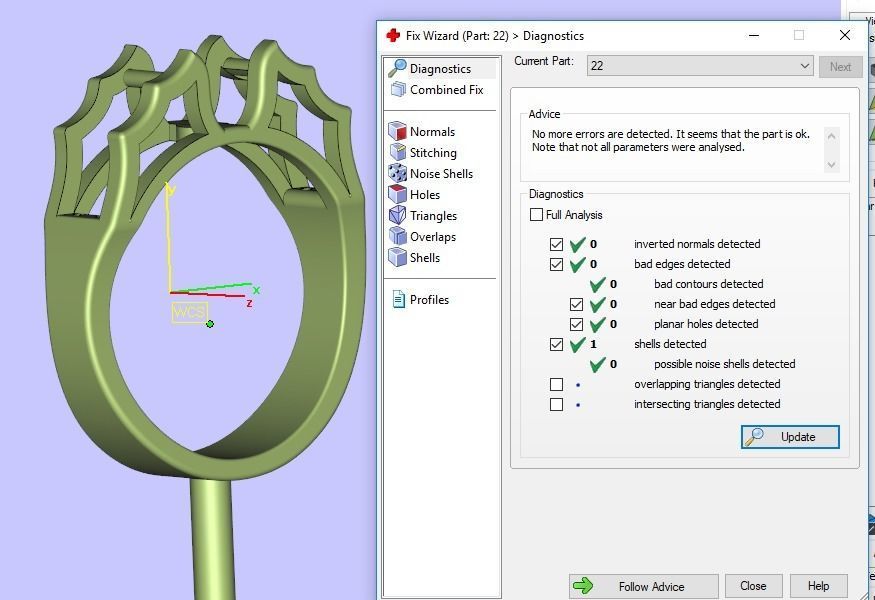Uncheck bad edges detected checkbox
The image size is (875, 600).
[556, 264]
